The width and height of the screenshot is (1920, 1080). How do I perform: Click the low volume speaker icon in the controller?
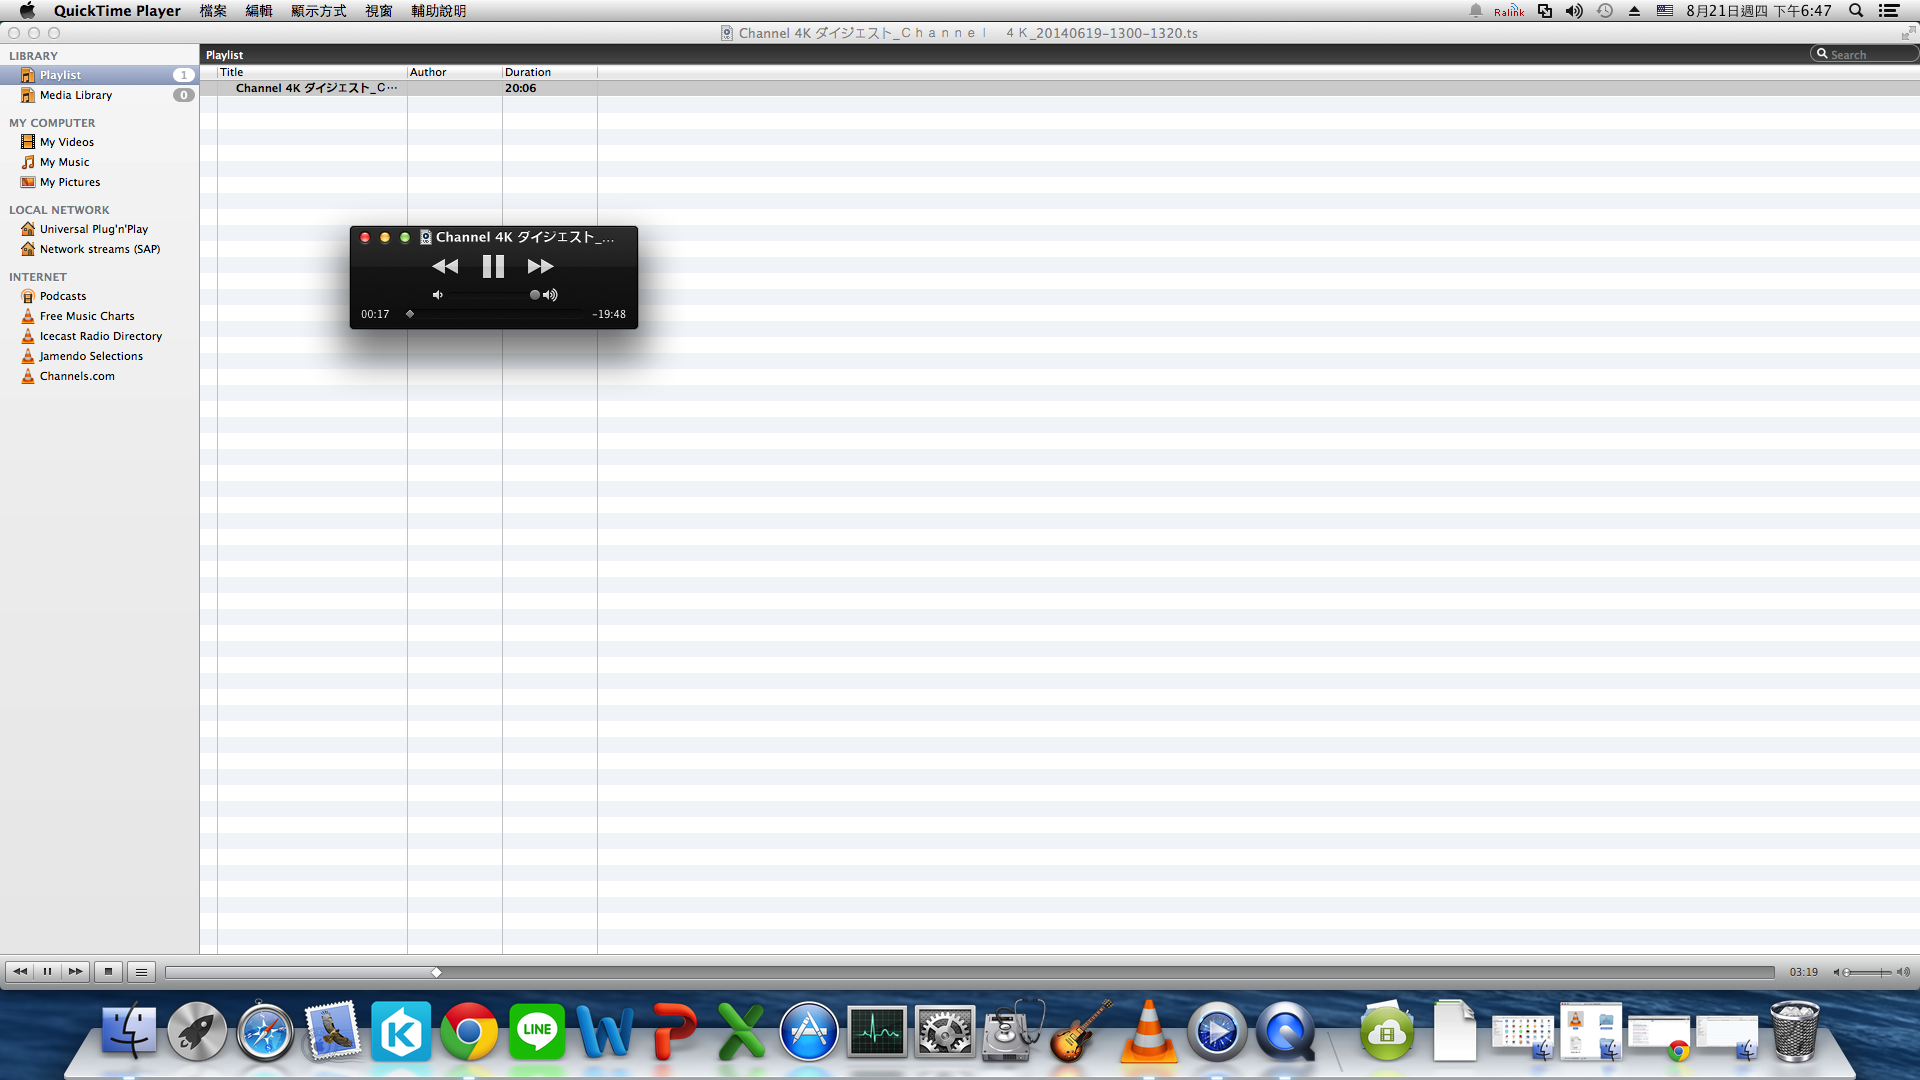coord(437,295)
